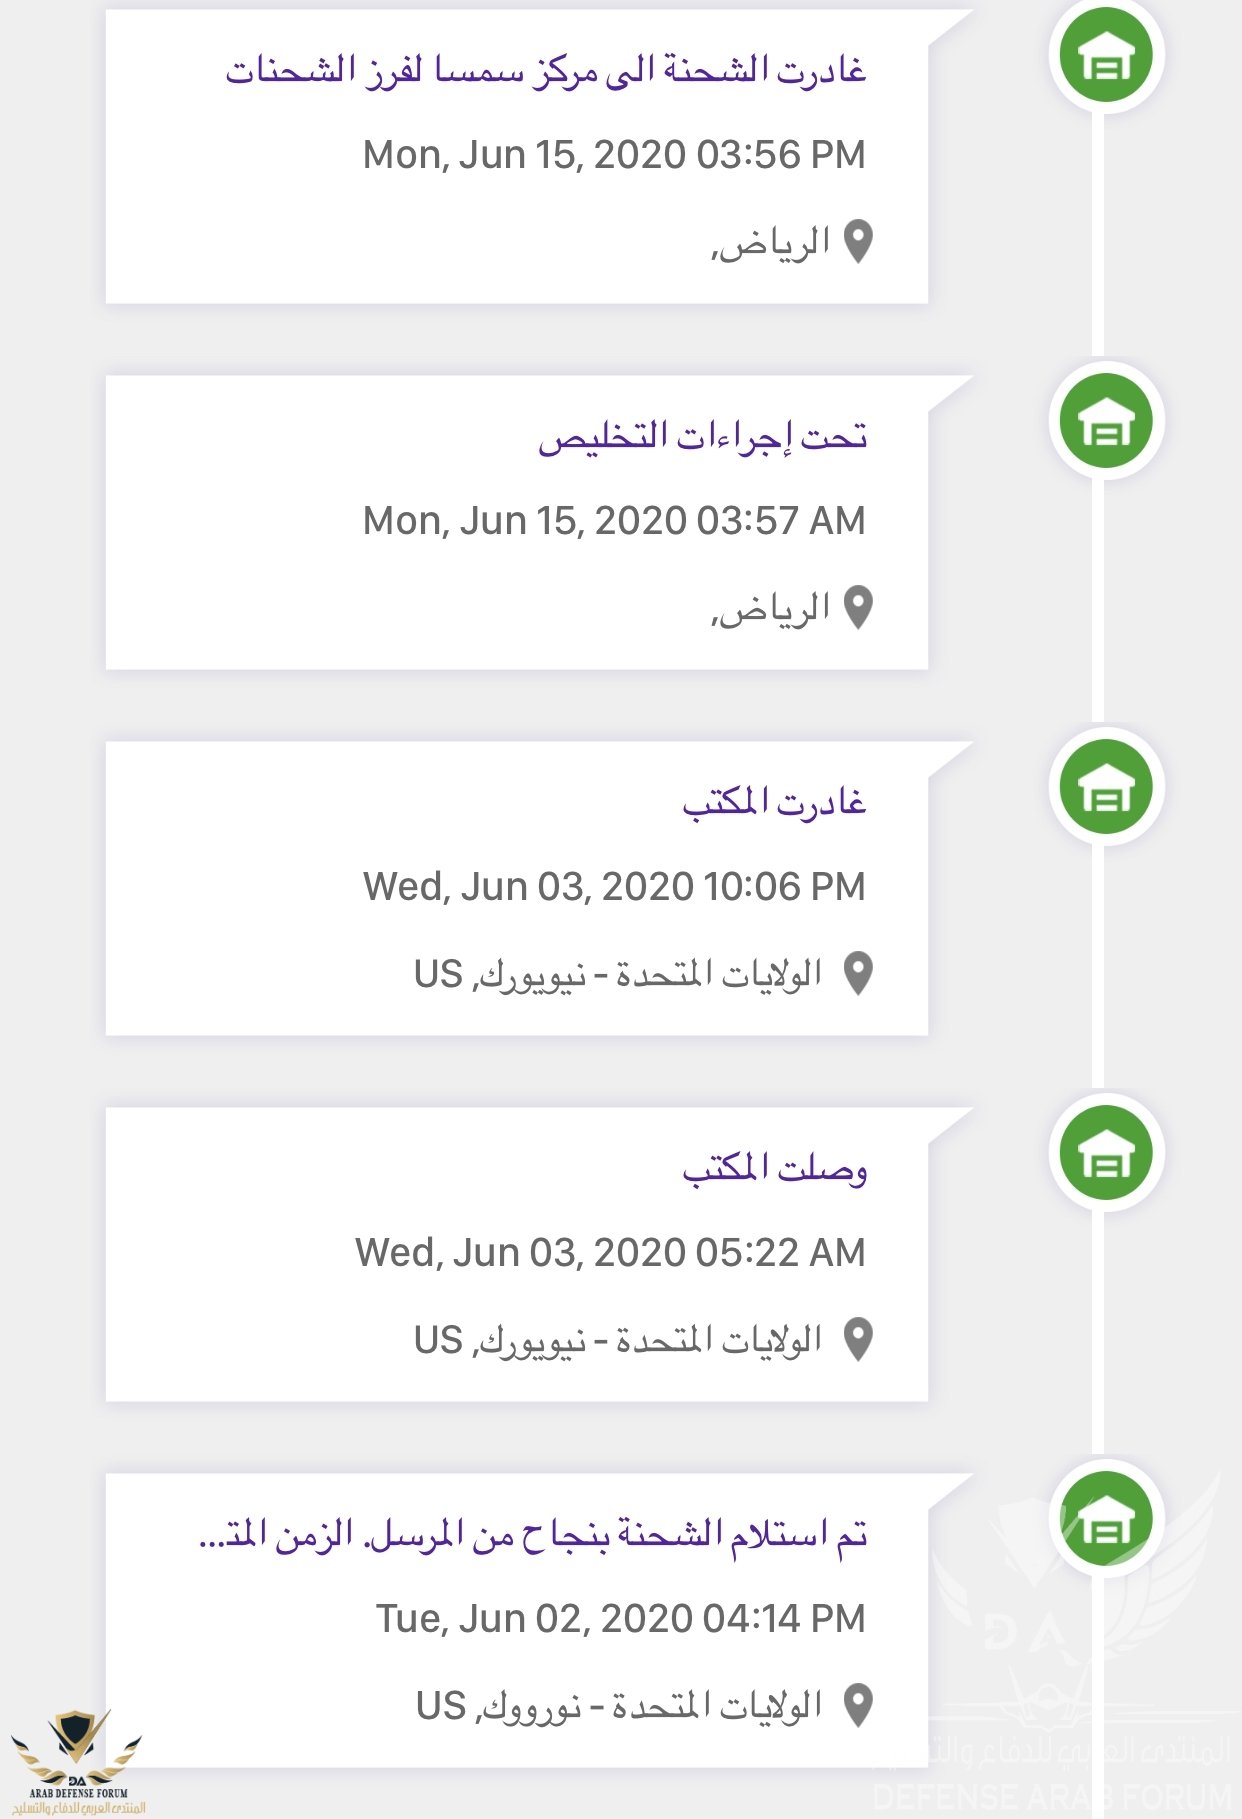Click location pin in Jun 03 05:22 AM card

[x=858, y=1340]
